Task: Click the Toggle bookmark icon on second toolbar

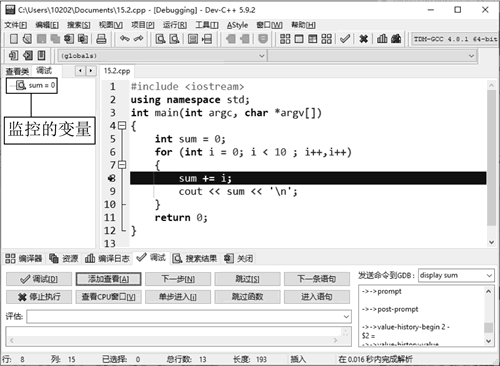Action: (28, 55)
